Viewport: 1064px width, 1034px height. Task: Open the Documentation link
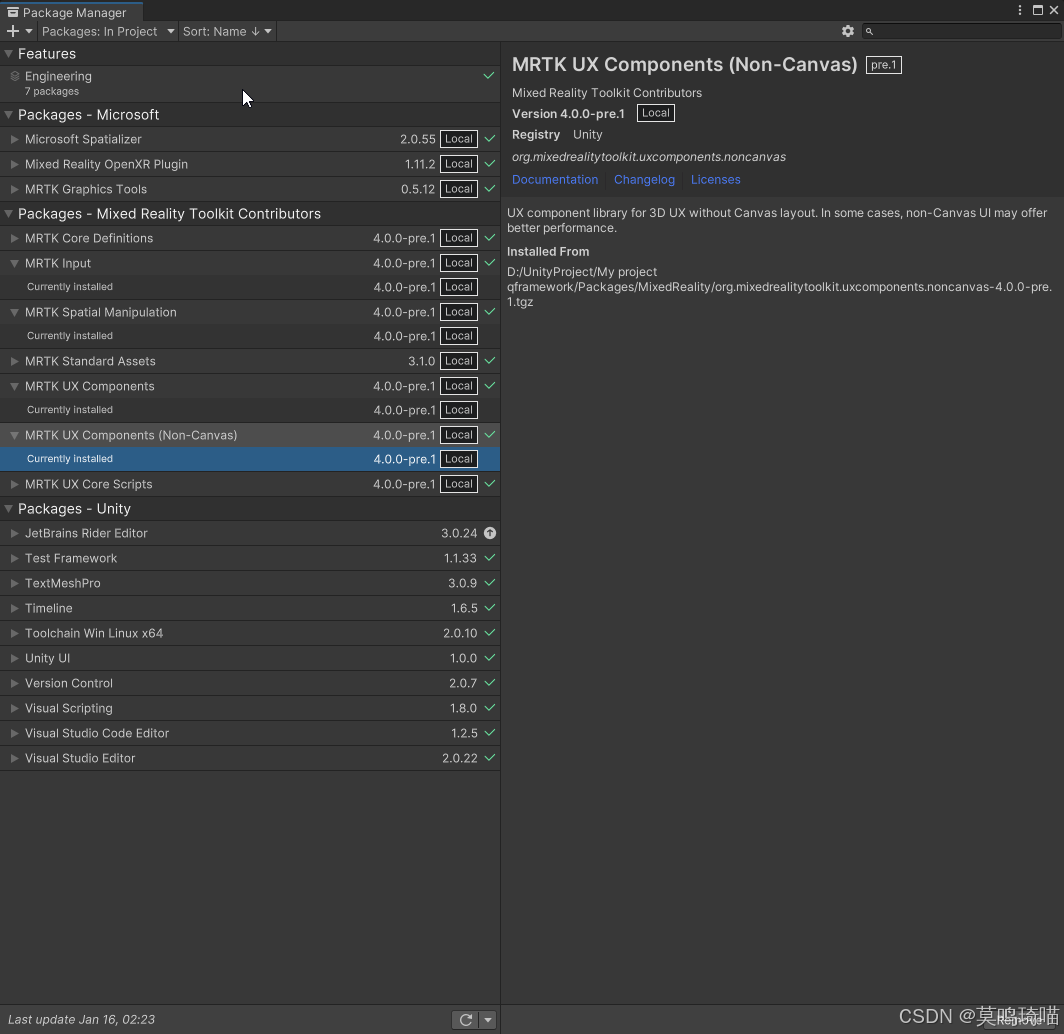[555, 180]
